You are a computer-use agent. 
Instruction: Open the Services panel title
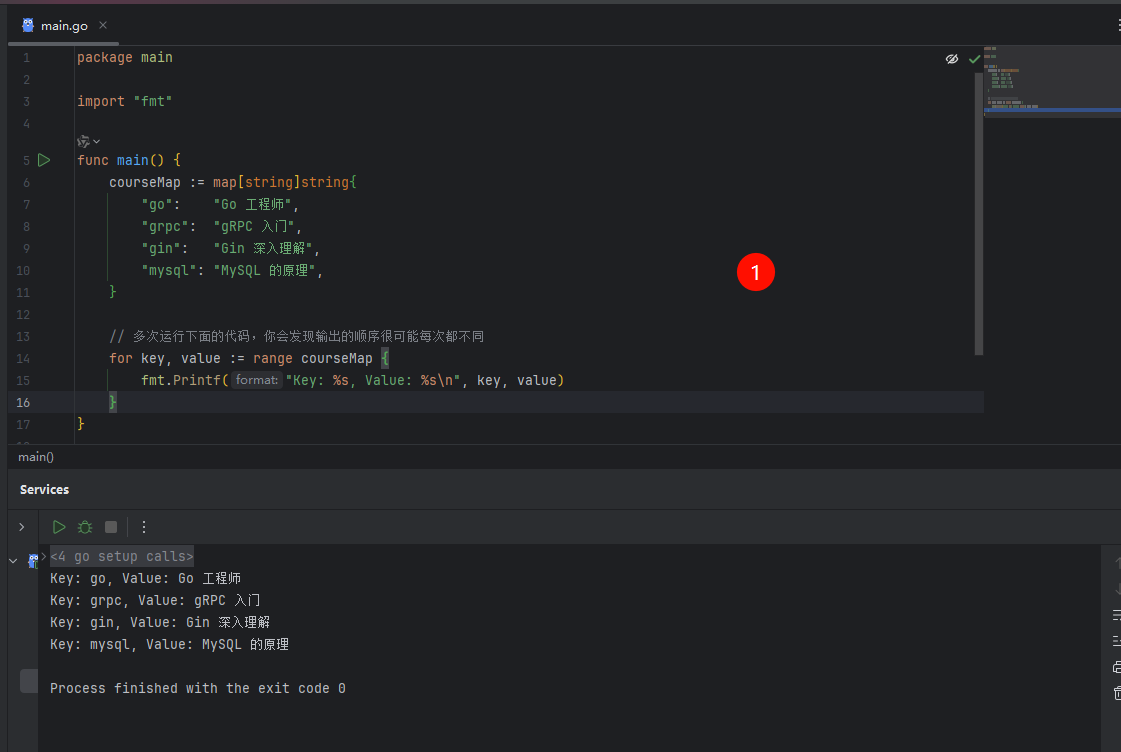click(44, 490)
